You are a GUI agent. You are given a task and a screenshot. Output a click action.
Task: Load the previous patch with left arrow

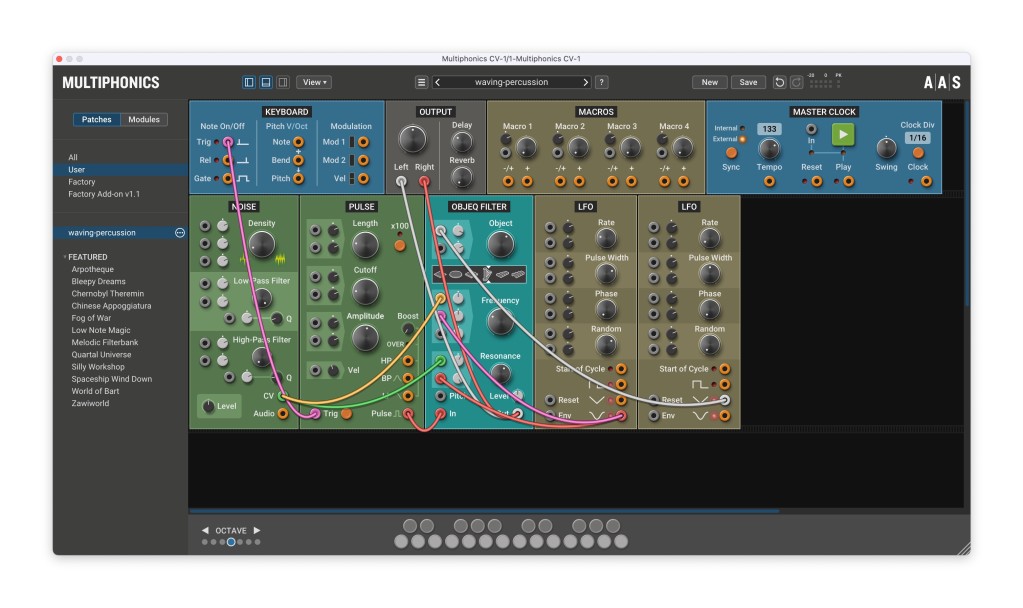(438, 82)
